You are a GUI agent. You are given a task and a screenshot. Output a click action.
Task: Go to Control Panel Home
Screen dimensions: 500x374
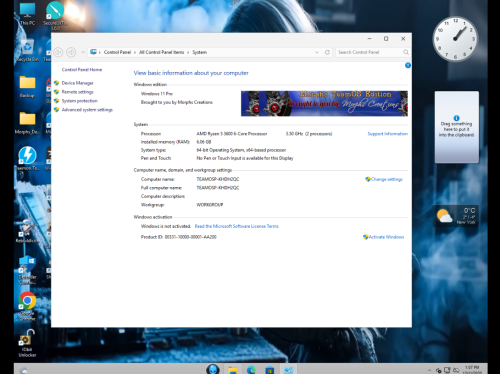point(82,70)
